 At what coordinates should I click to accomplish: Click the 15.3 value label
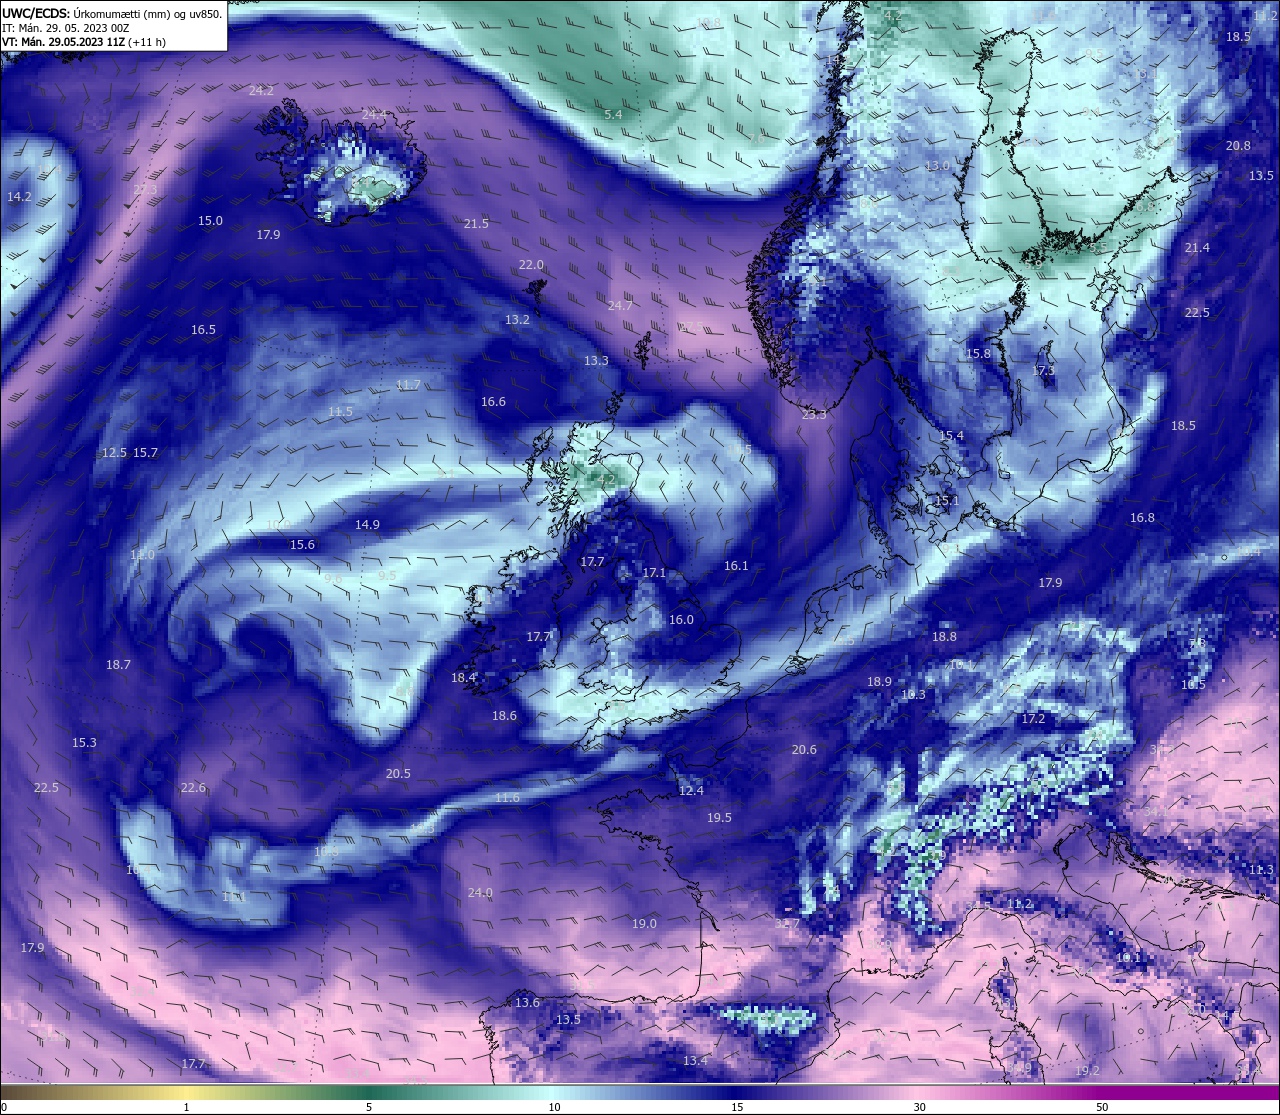click(84, 743)
